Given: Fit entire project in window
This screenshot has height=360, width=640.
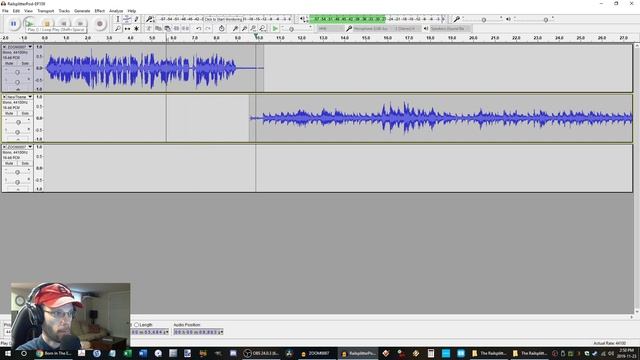Looking at the screenshot, I should [262, 29].
